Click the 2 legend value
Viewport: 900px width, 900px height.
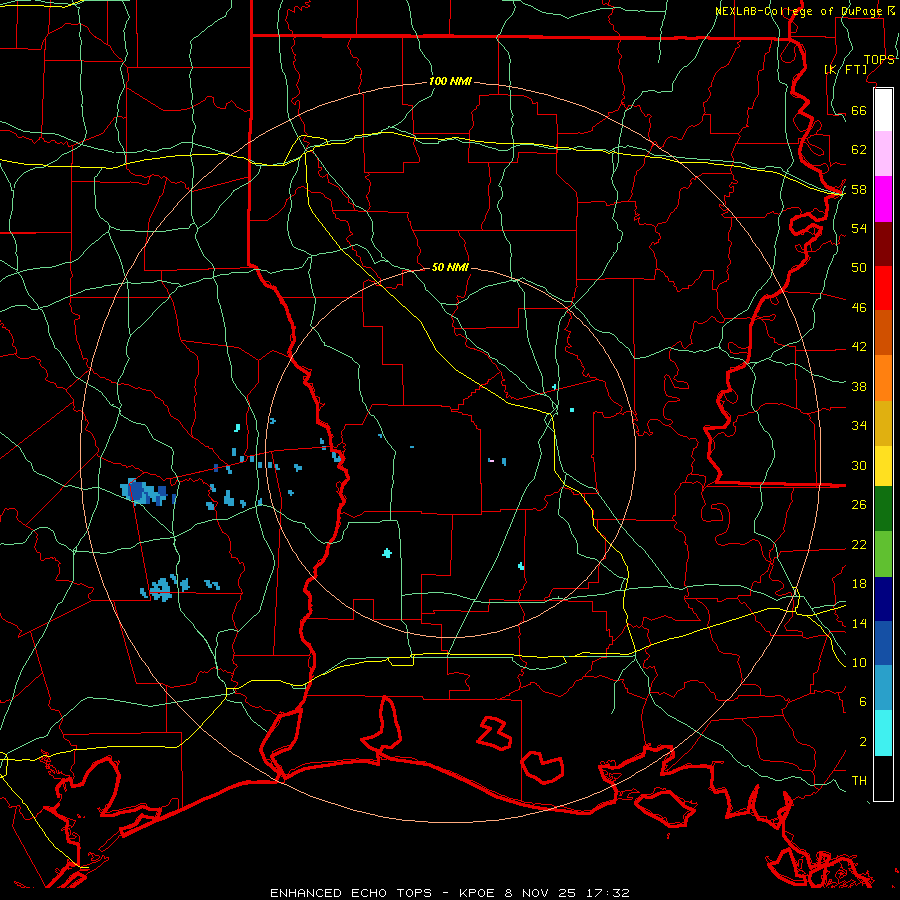(863, 742)
